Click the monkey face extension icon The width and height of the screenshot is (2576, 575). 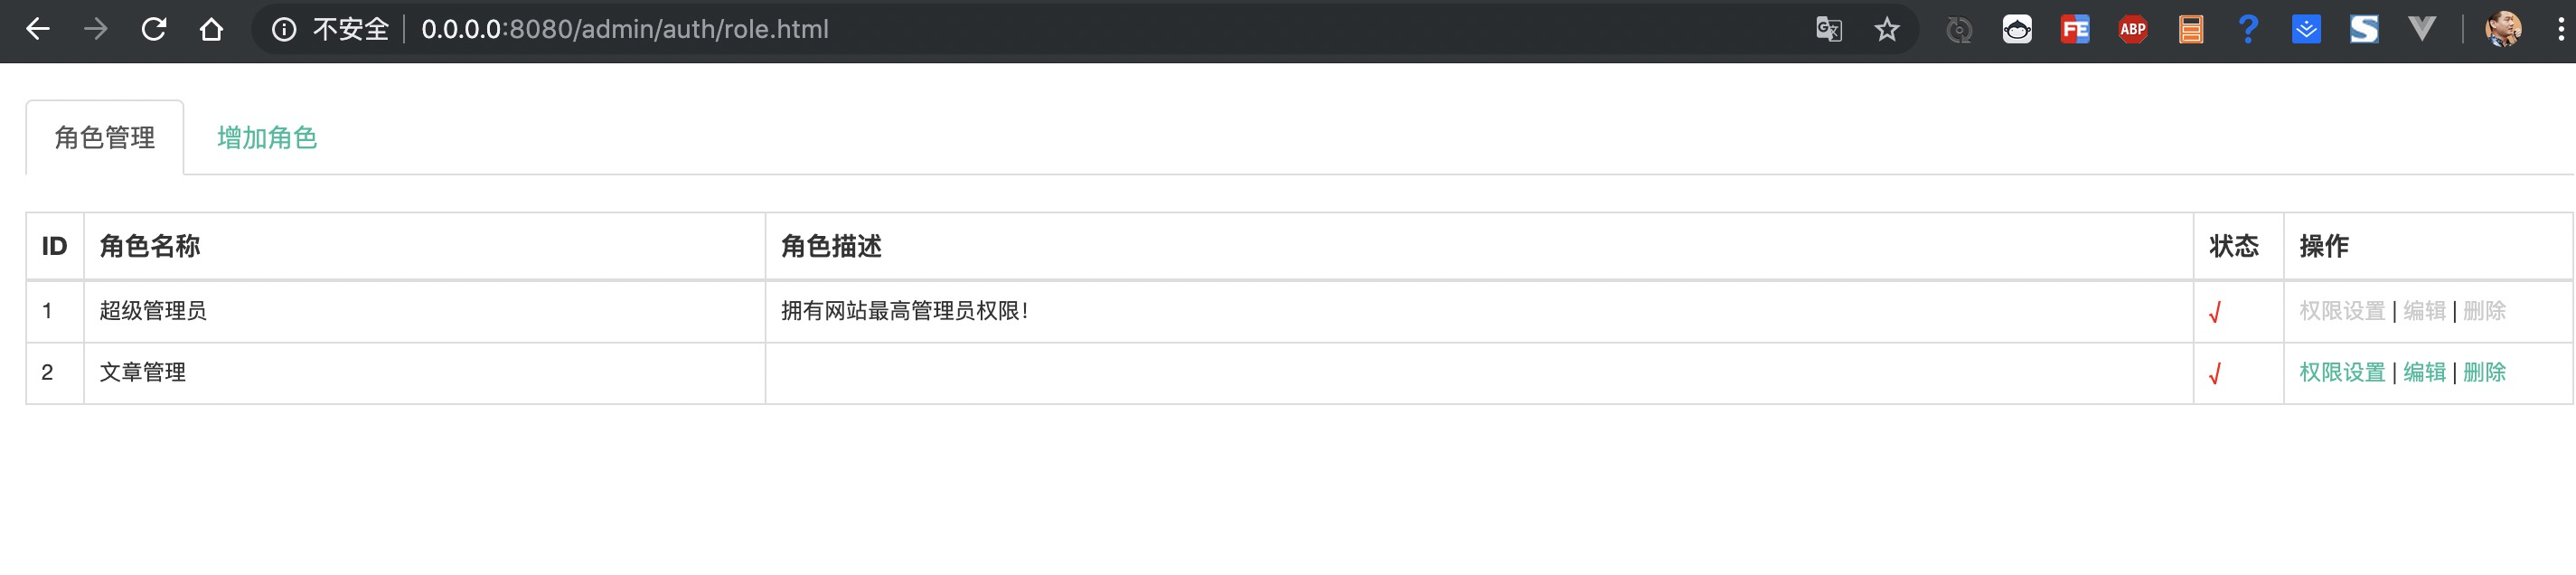tap(2017, 30)
